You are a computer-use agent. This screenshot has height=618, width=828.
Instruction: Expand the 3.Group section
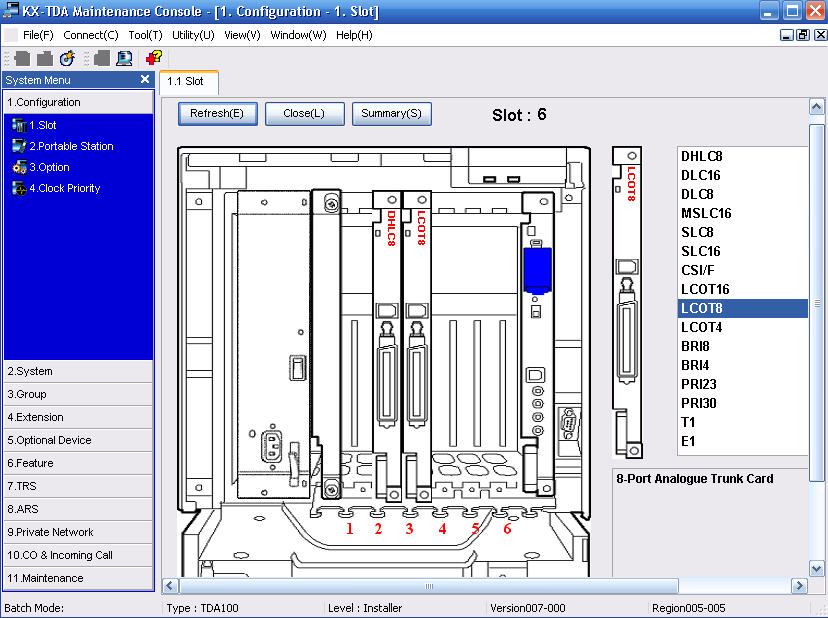coord(79,394)
